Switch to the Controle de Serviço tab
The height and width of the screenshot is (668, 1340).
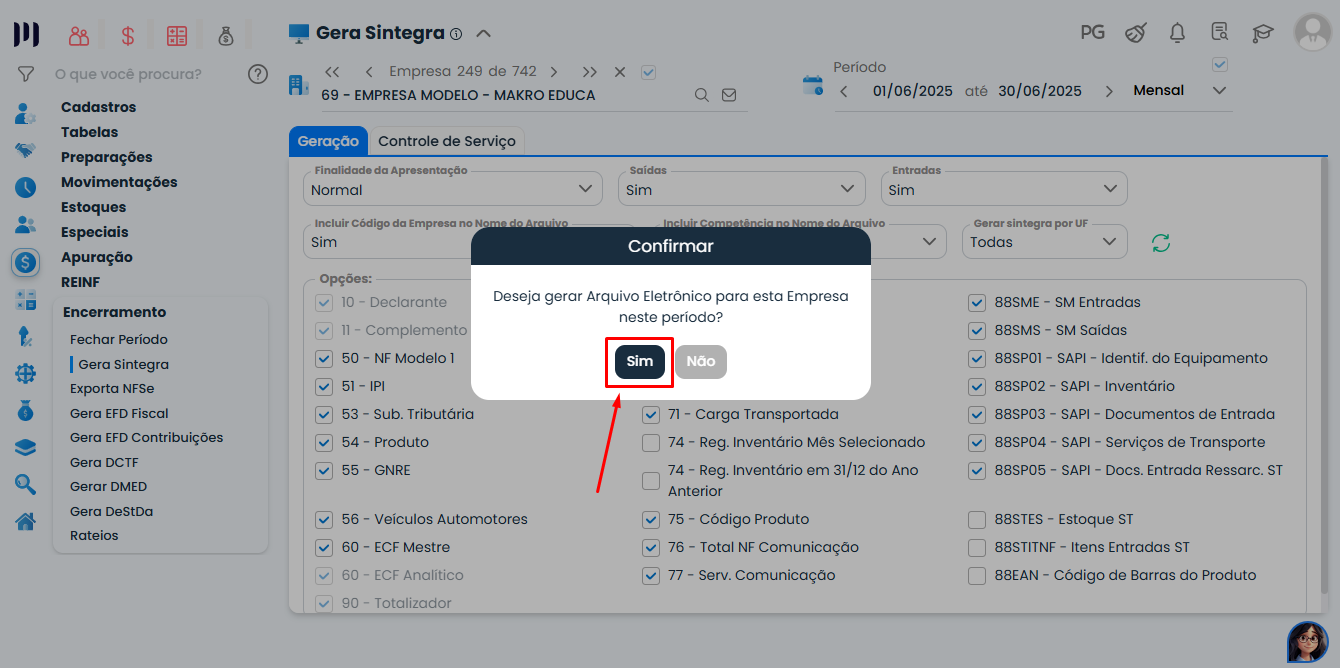[x=447, y=141]
